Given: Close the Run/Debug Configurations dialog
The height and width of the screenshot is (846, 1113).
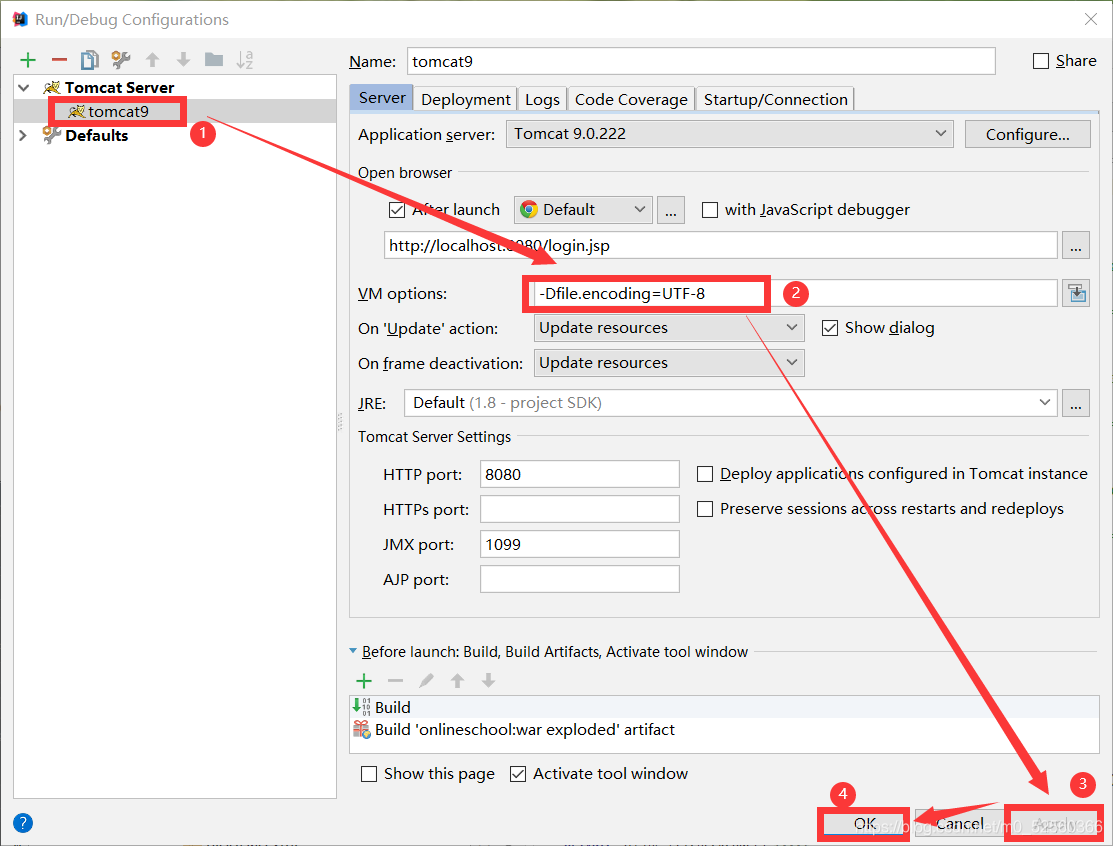Looking at the screenshot, I should [1091, 19].
